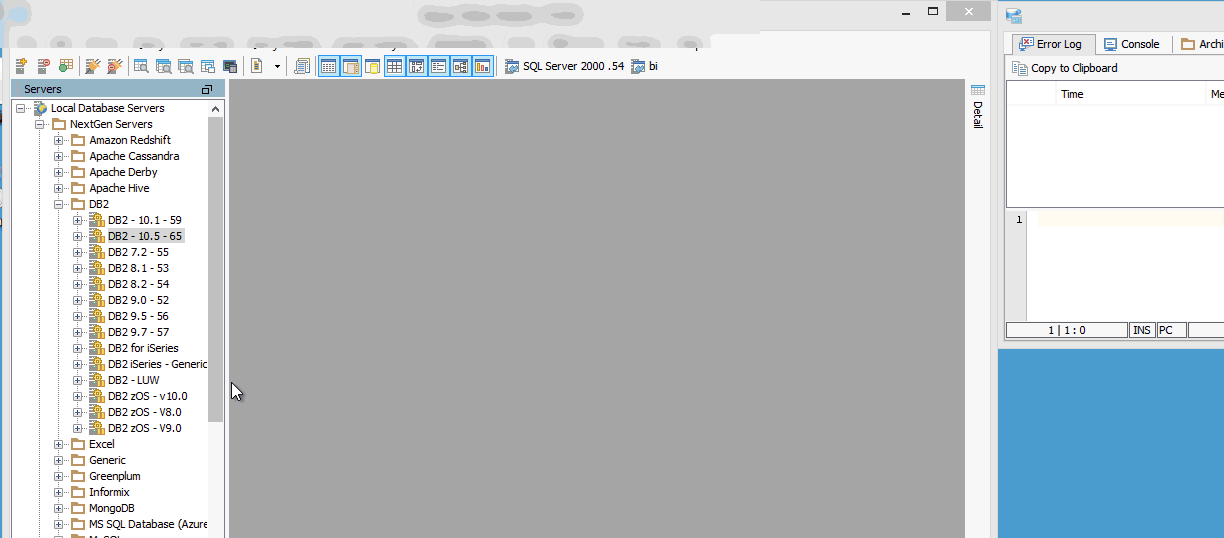
Task: Select the DB2 zOS - v10.0 server entry
Action: (147, 396)
